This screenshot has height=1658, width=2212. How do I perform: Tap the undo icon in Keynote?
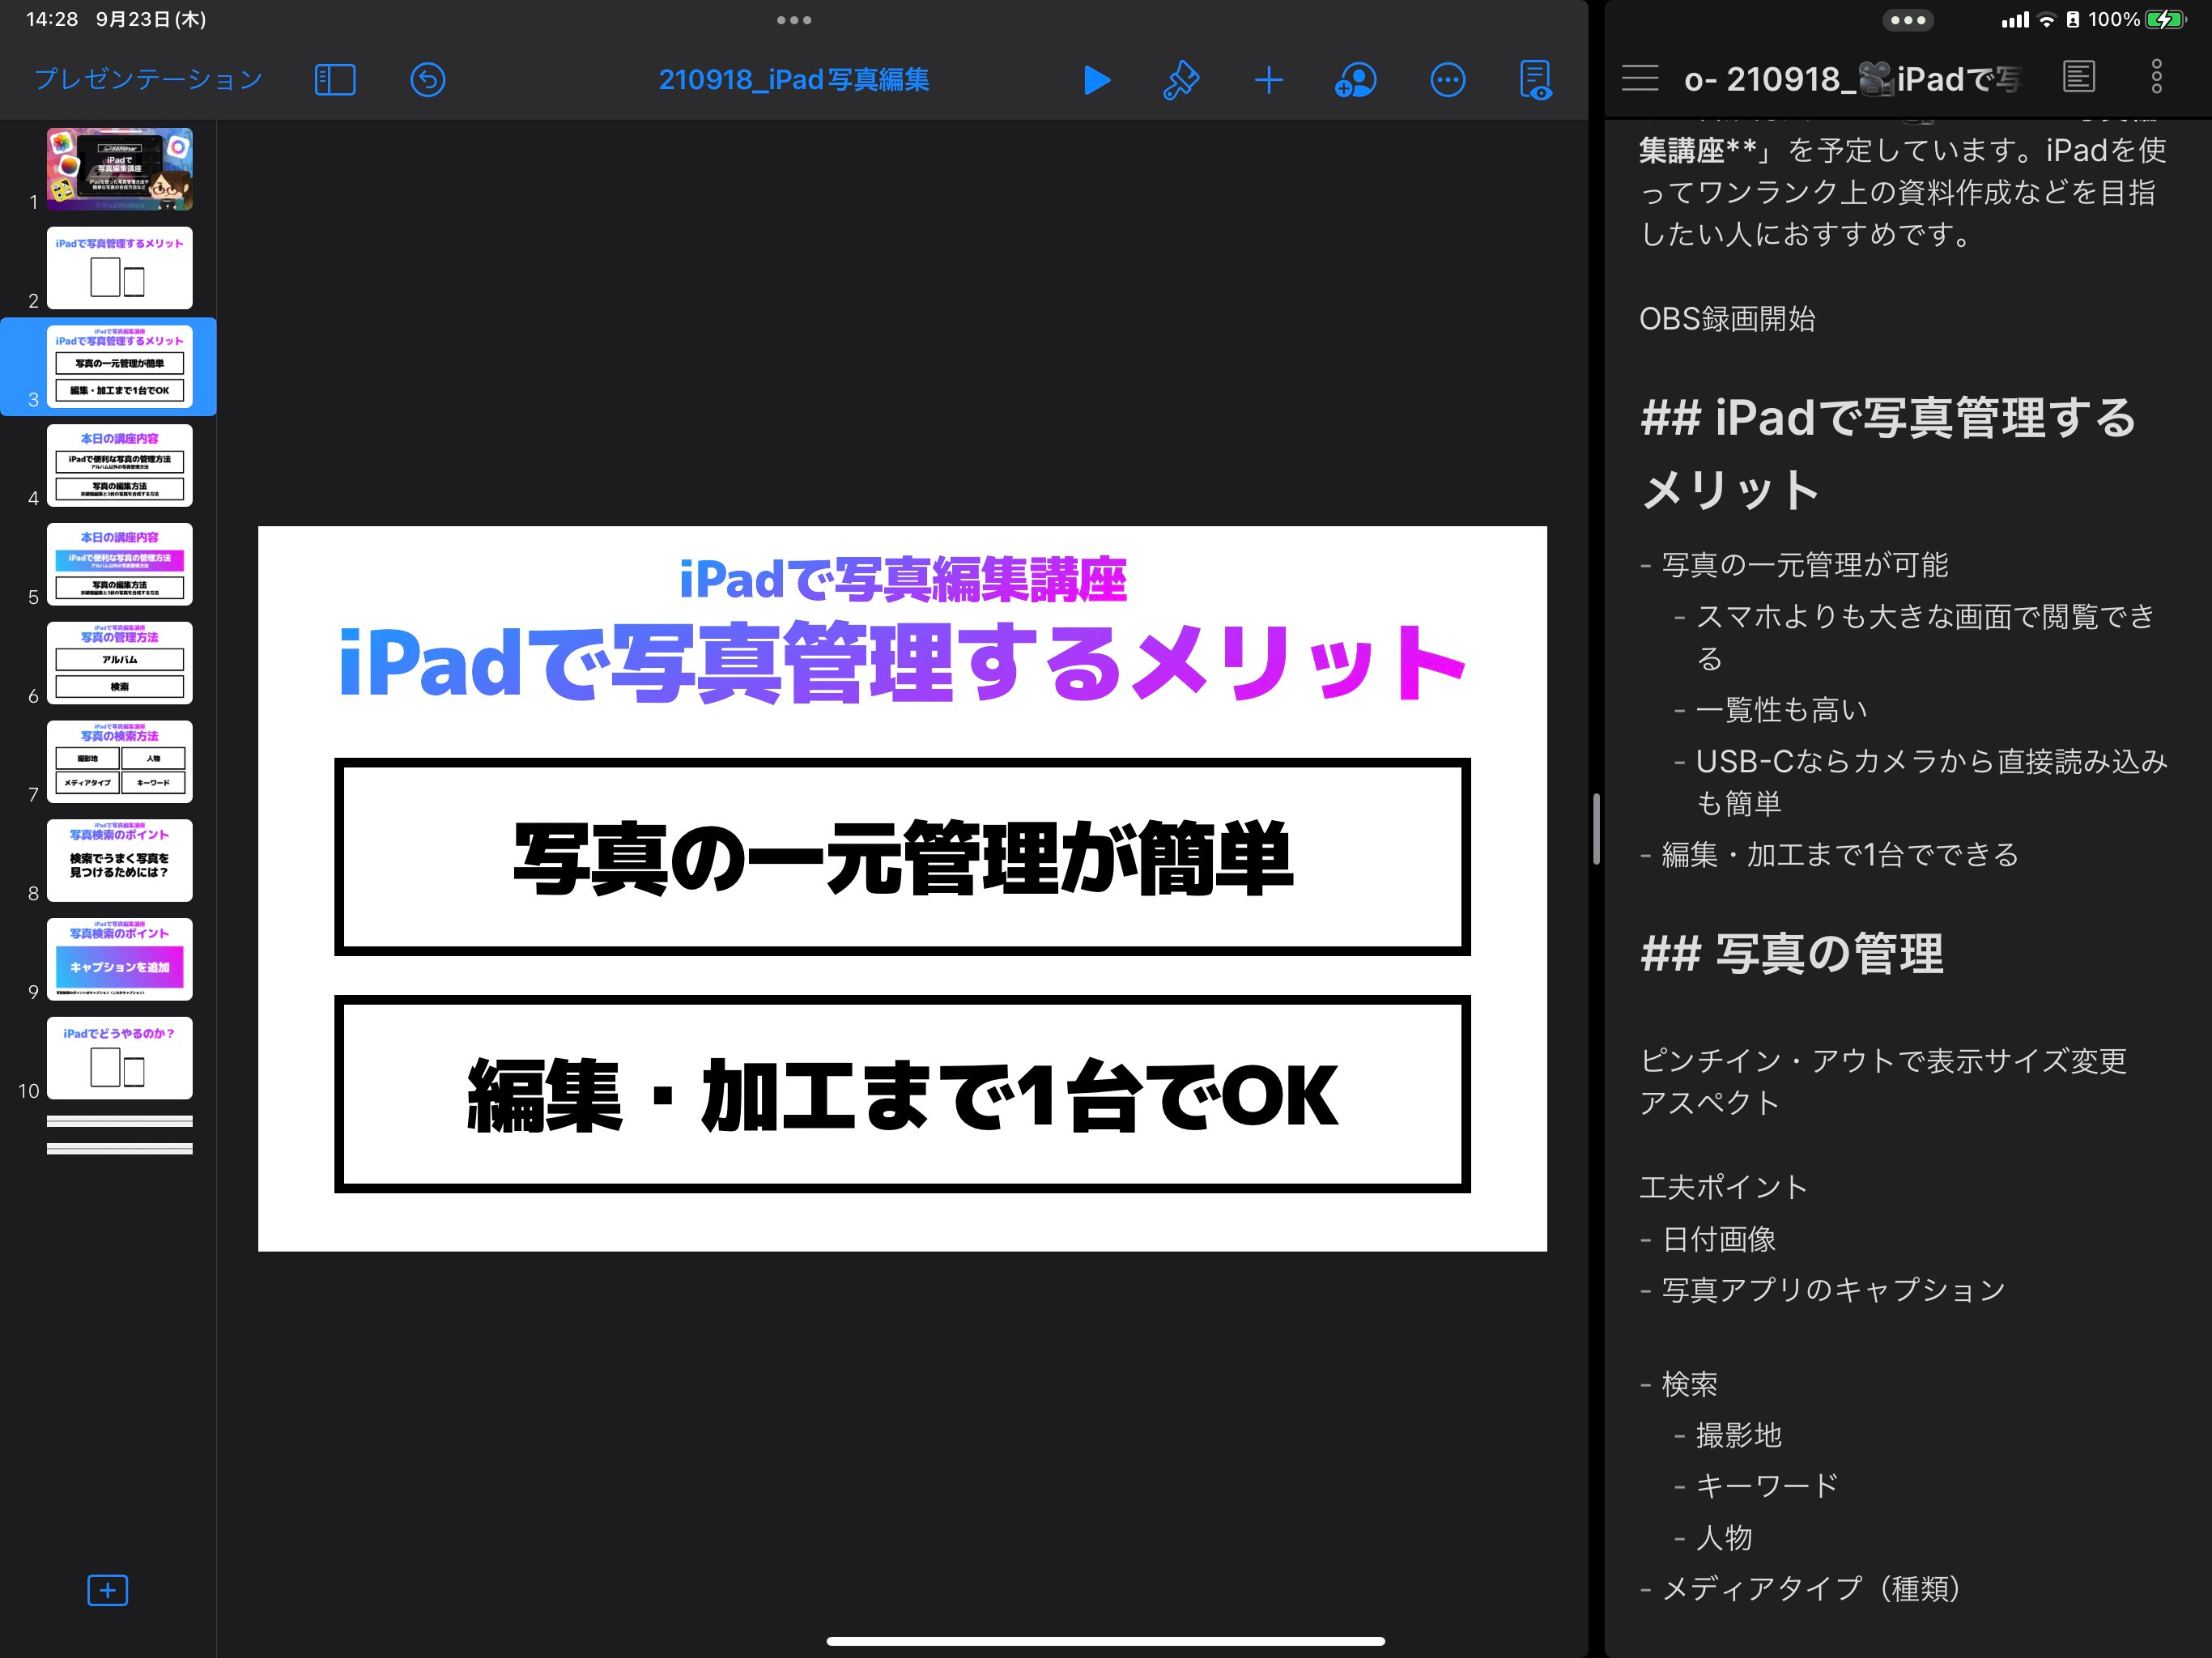[x=428, y=80]
